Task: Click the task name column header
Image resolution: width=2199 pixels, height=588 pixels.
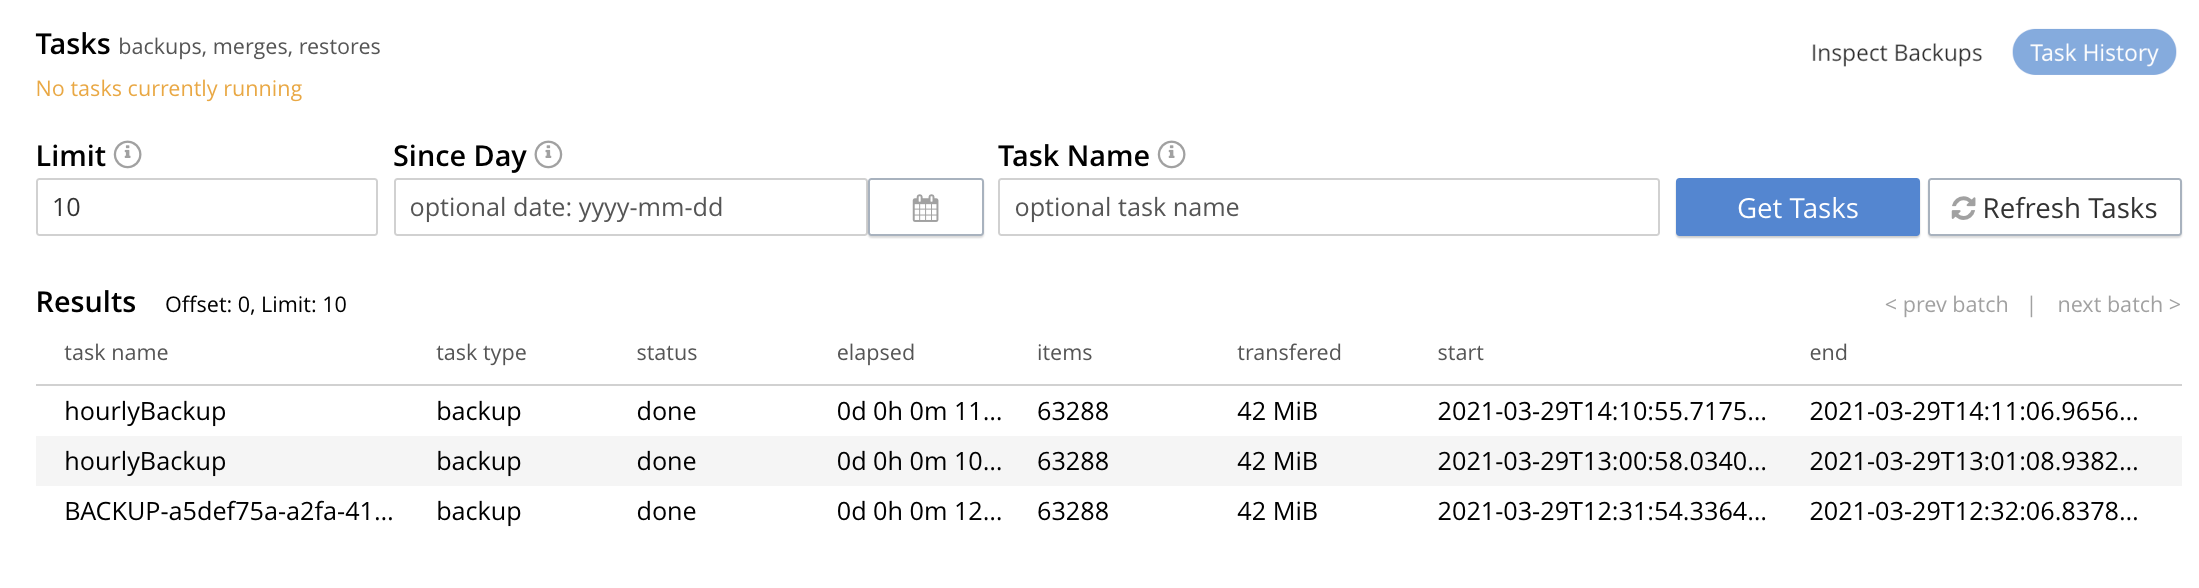Action: tap(116, 353)
